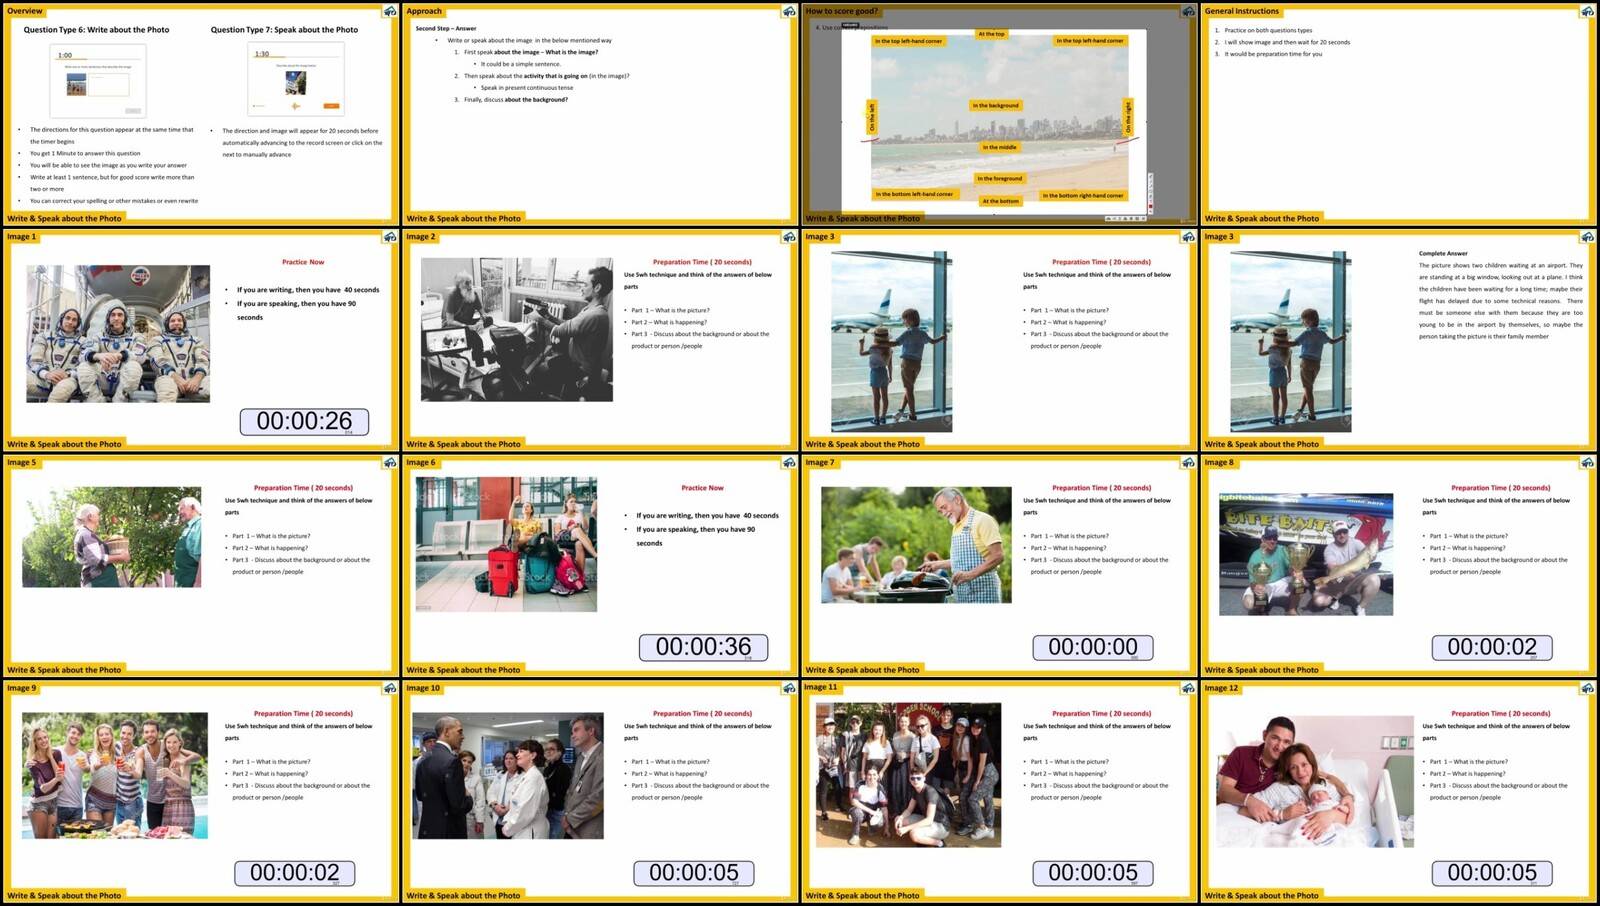Viewport: 1600px width, 906px height.
Task: Click the logo icon on the Image 8 slide
Action: [1587, 463]
